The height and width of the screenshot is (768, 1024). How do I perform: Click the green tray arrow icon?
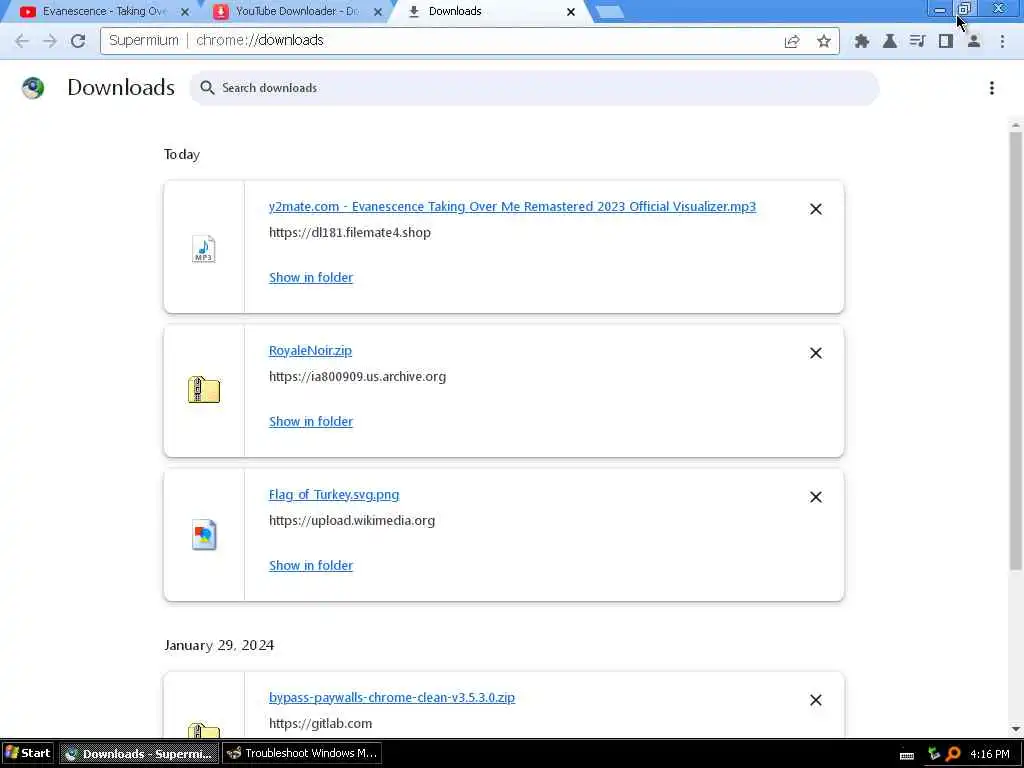pyautogui.click(x=933, y=754)
